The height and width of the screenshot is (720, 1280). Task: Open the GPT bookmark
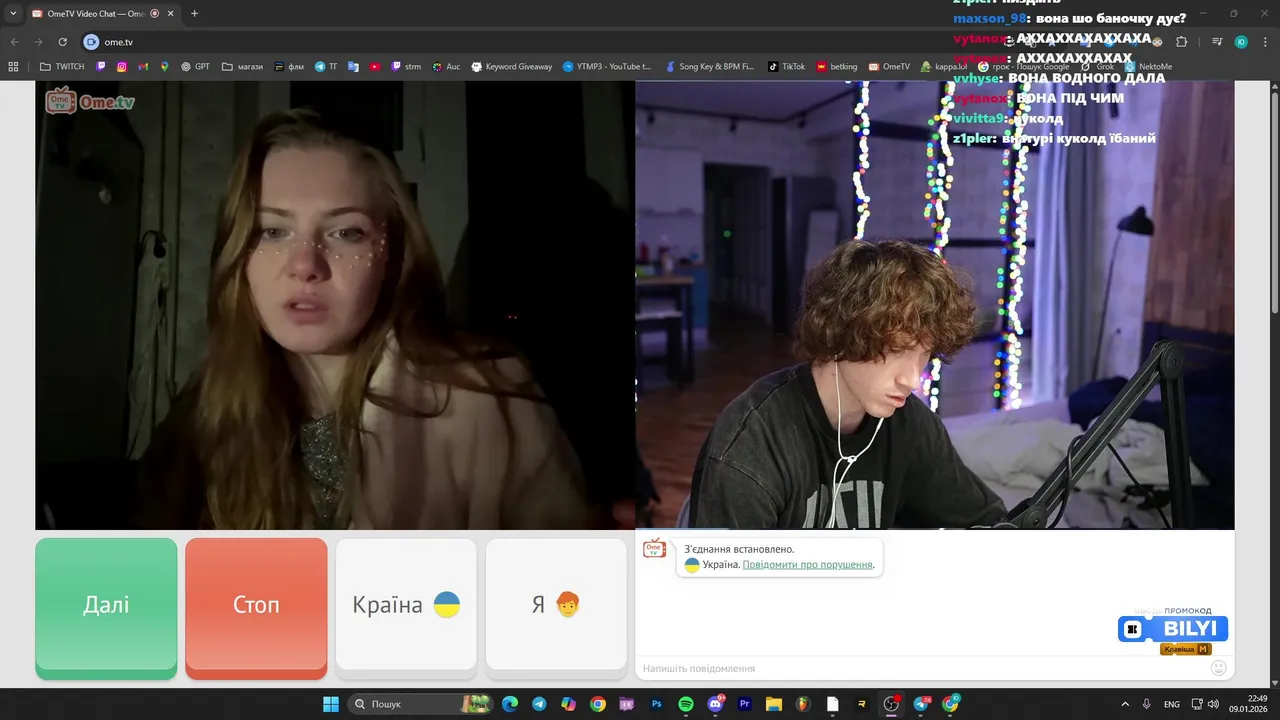tap(195, 67)
